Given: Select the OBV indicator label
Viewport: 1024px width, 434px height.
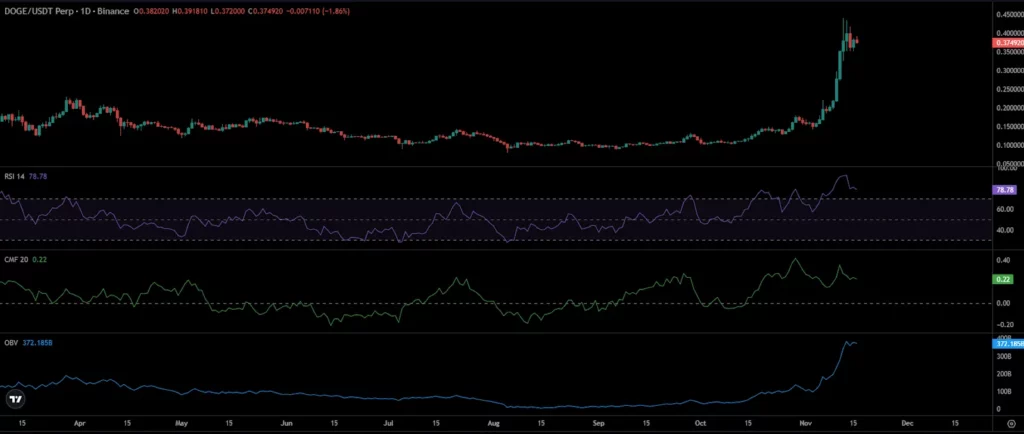Looking at the screenshot, I should tap(9, 343).
